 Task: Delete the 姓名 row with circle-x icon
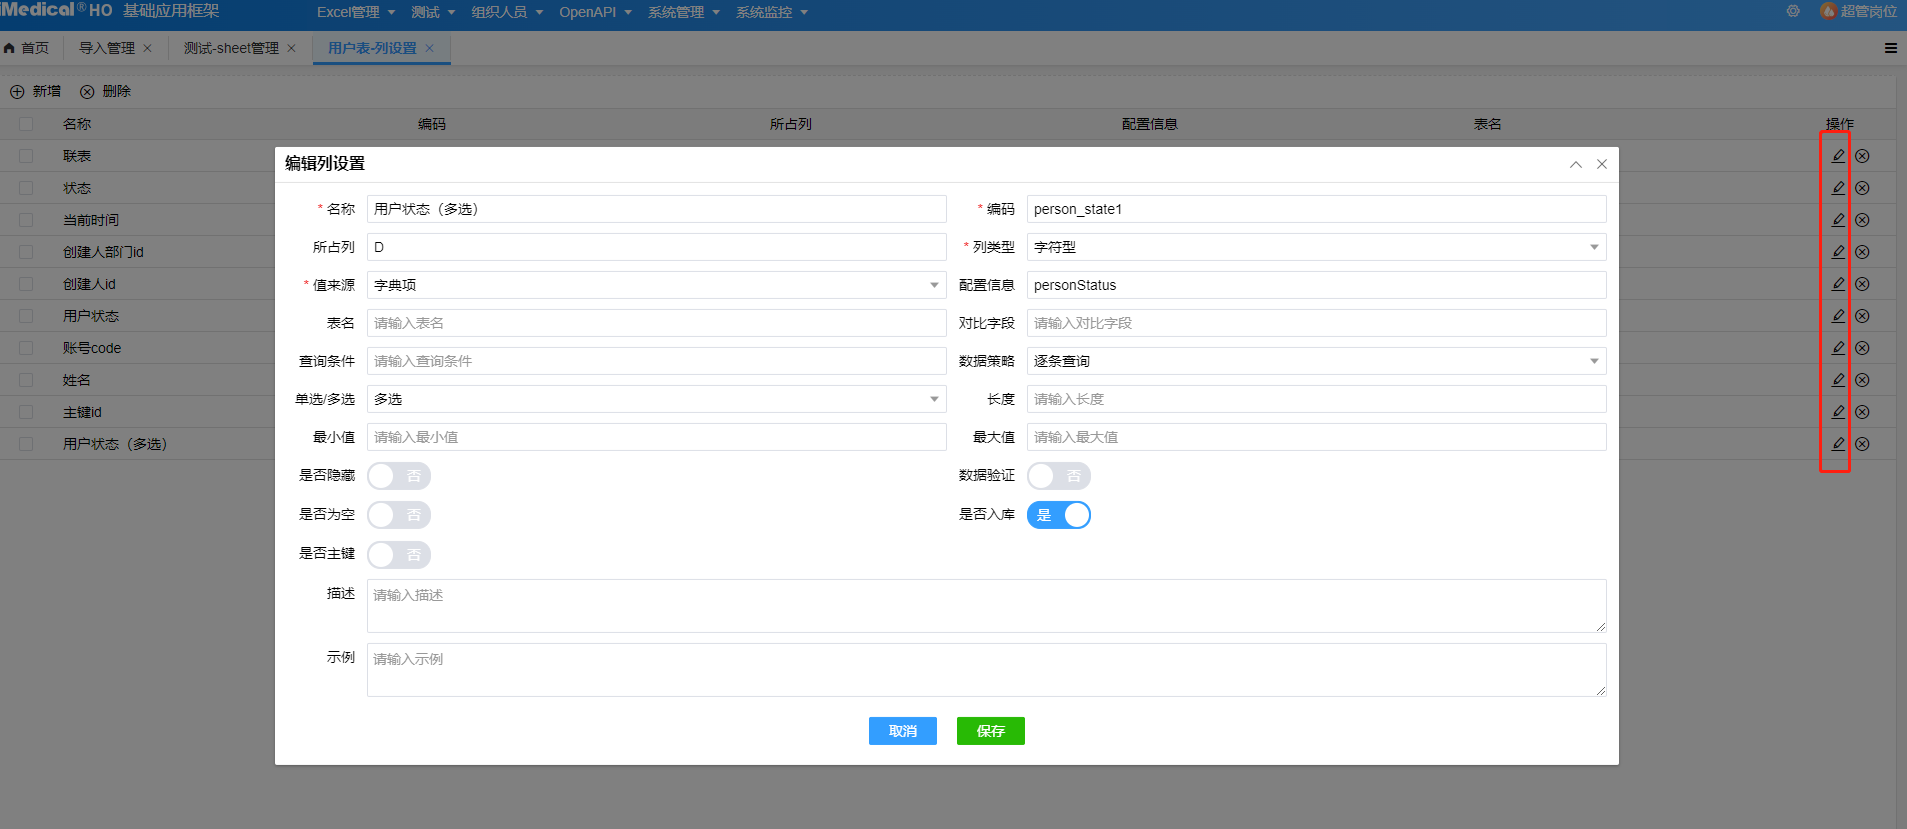pos(1862,380)
